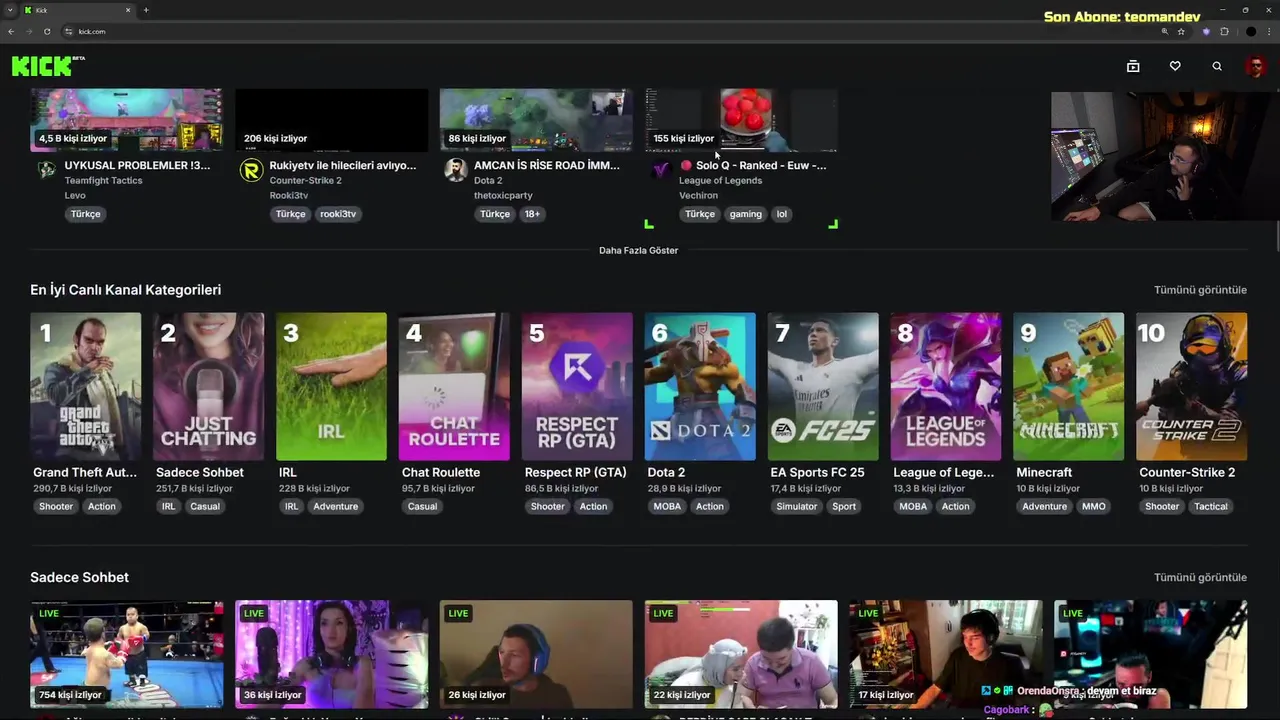This screenshot has width=1280, height=720.
Task: Click the kick.com address bar
Action: click(x=600, y=31)
